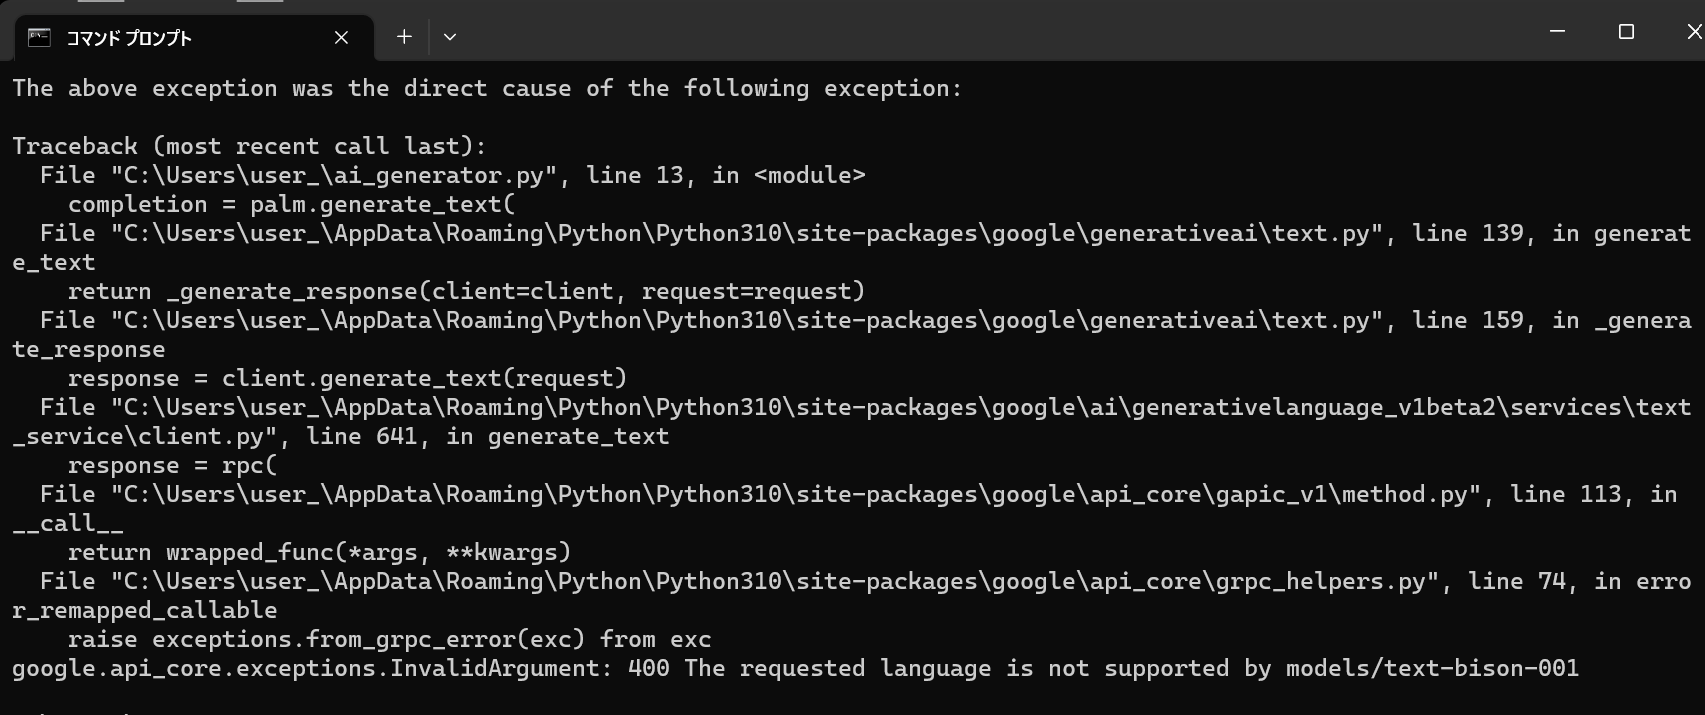This screenshot has height=715, width=1705.
Task: Click the "Traceback (most recent call last):" line
Action: (x=249, y=146)
